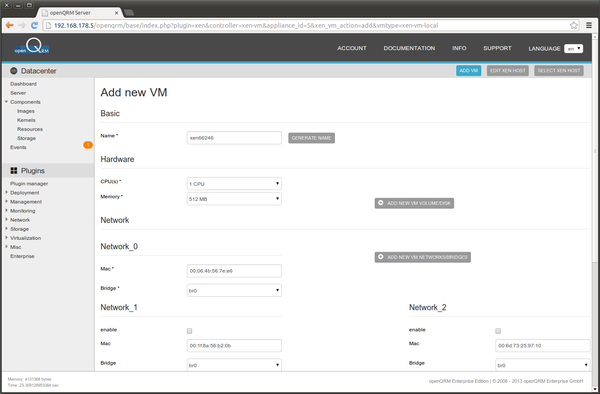Screen dimensions: 600x394
Task: Open Images under Components
Action: [26, 111]
